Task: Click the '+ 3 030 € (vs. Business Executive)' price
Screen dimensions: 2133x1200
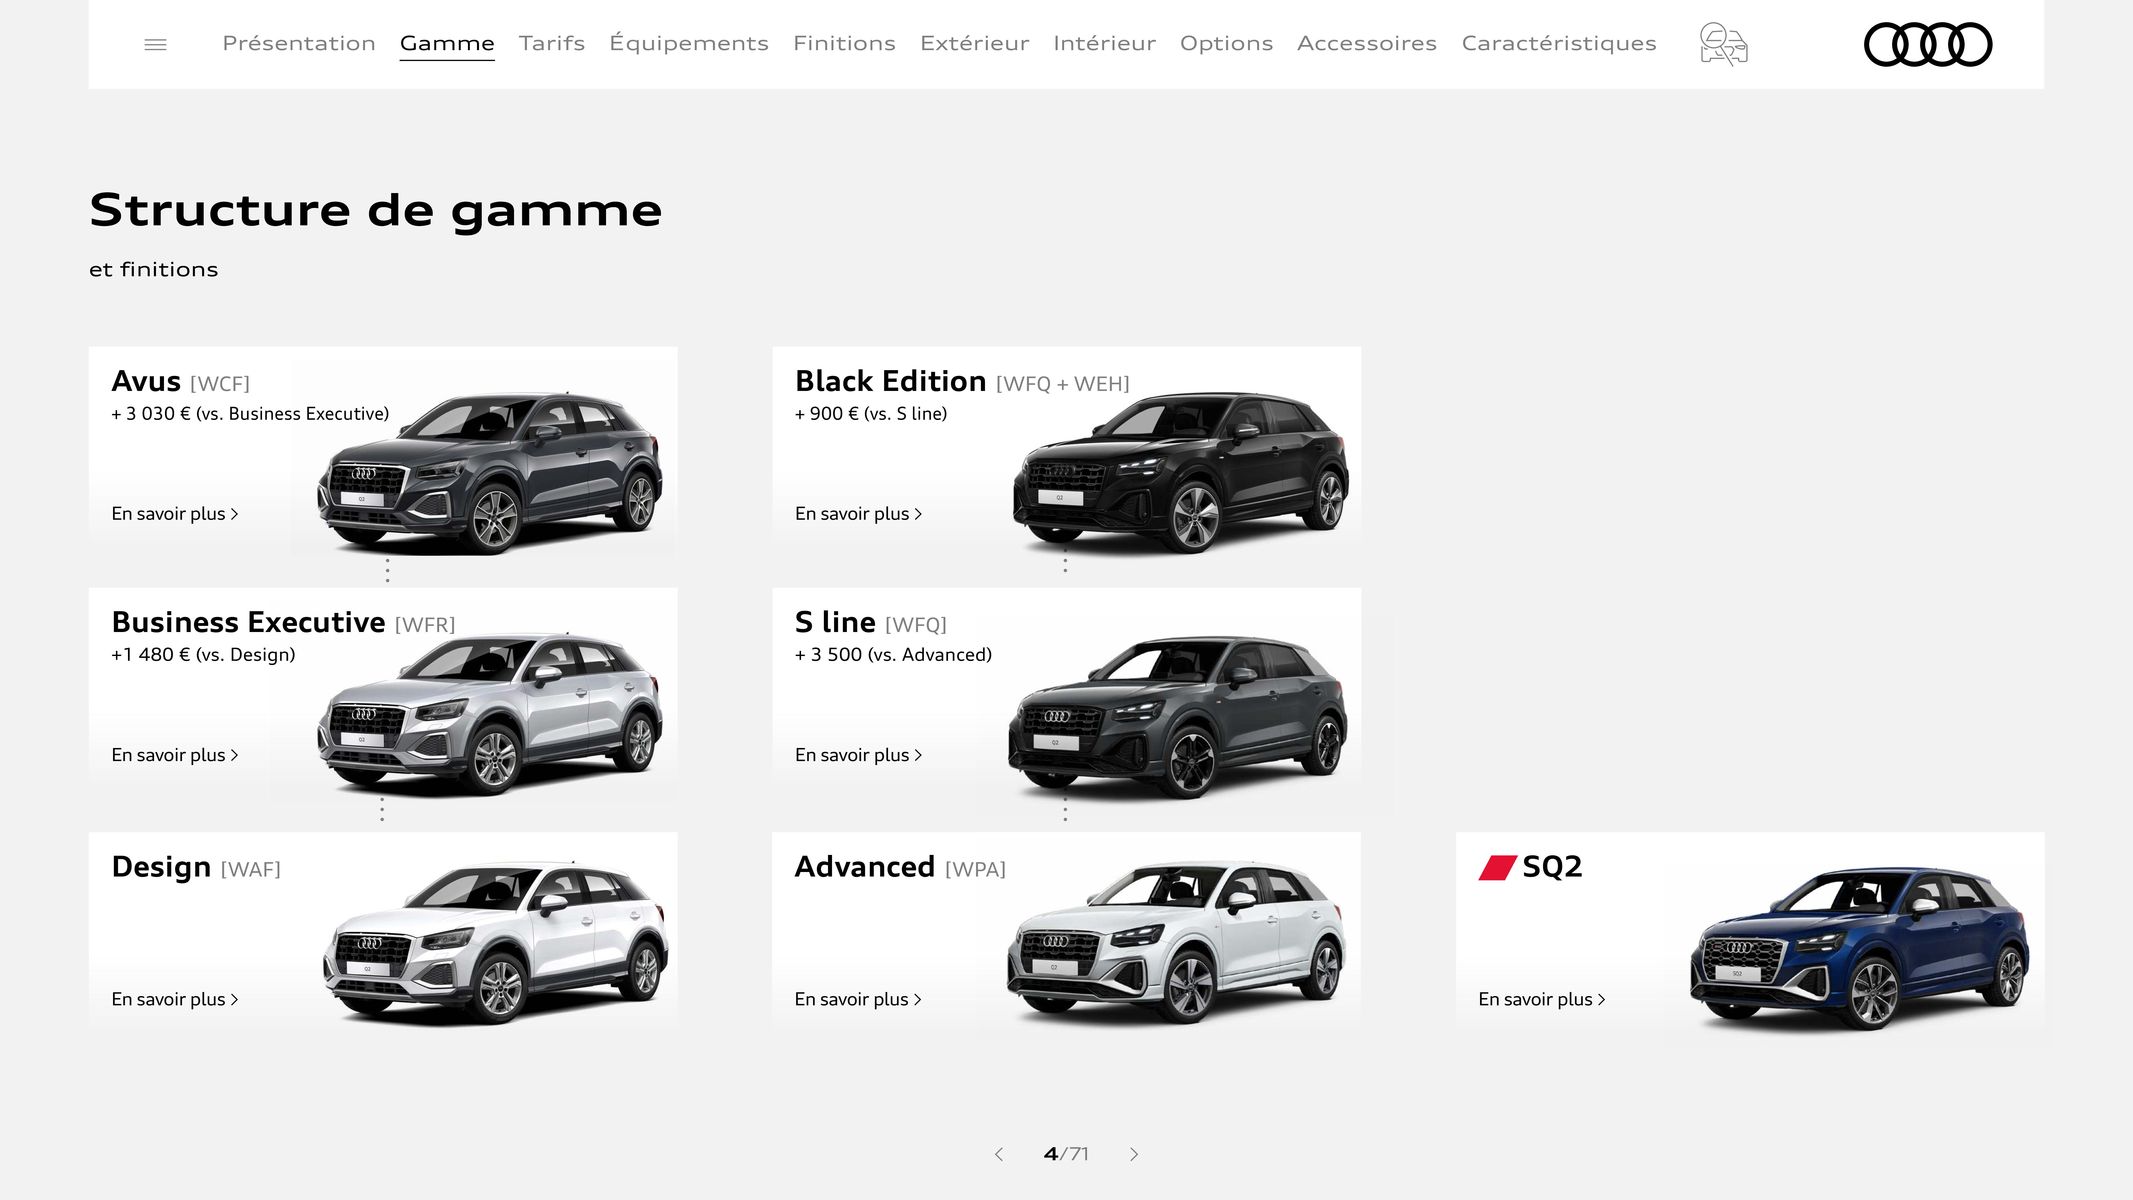Action: 250,414
